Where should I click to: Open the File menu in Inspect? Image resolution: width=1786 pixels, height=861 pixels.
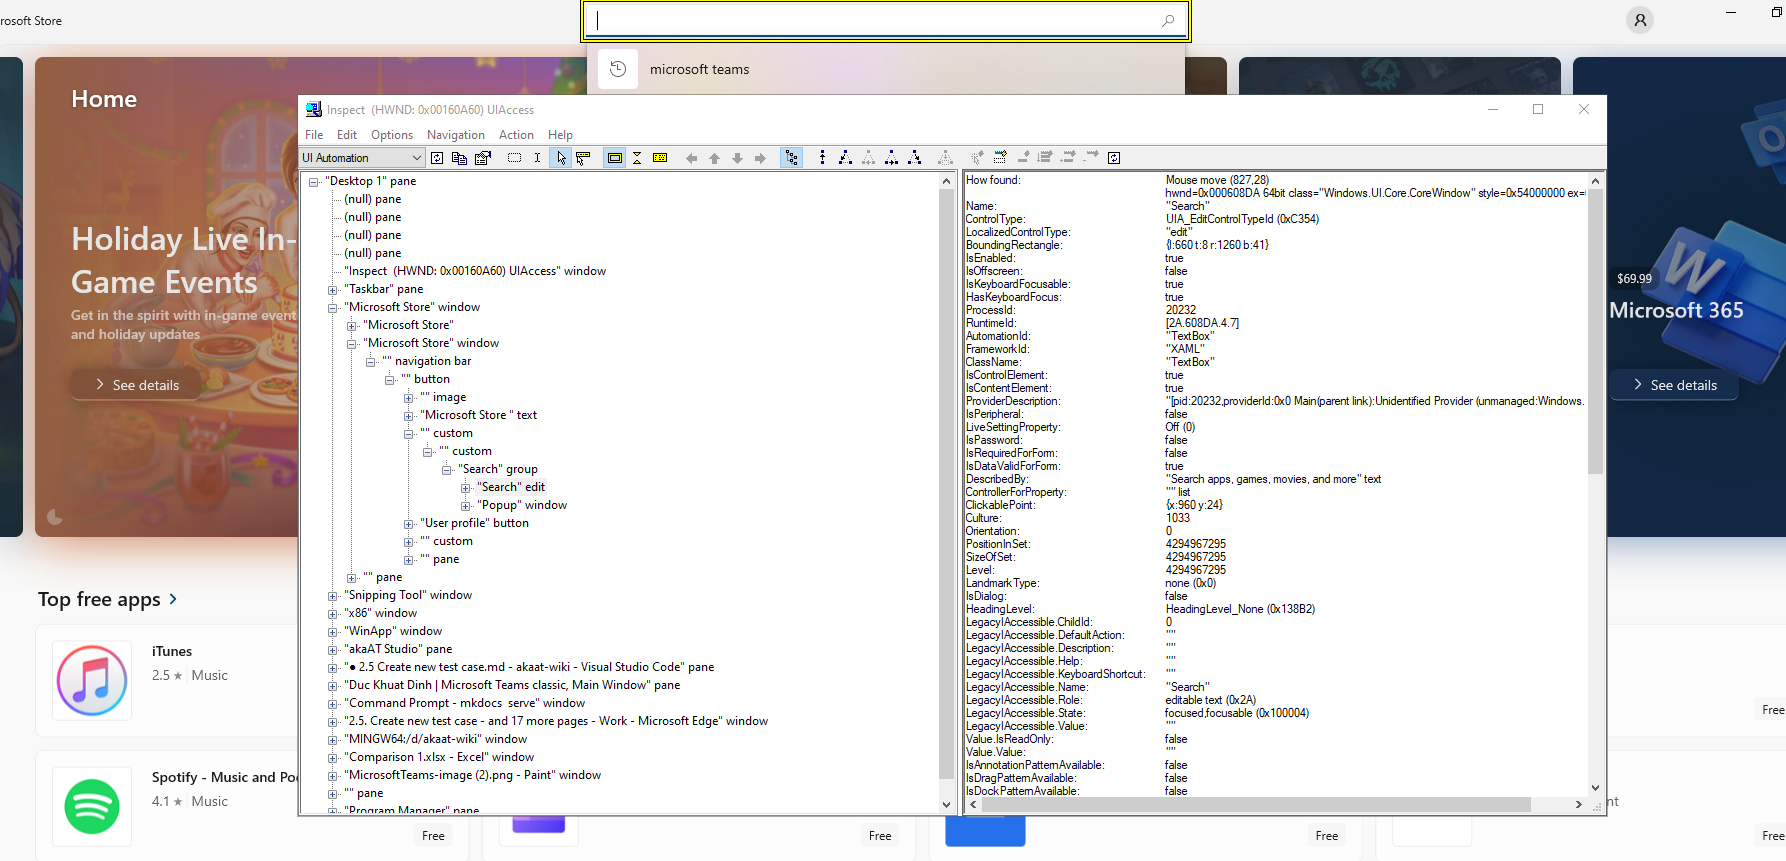(x=314, y=135)
